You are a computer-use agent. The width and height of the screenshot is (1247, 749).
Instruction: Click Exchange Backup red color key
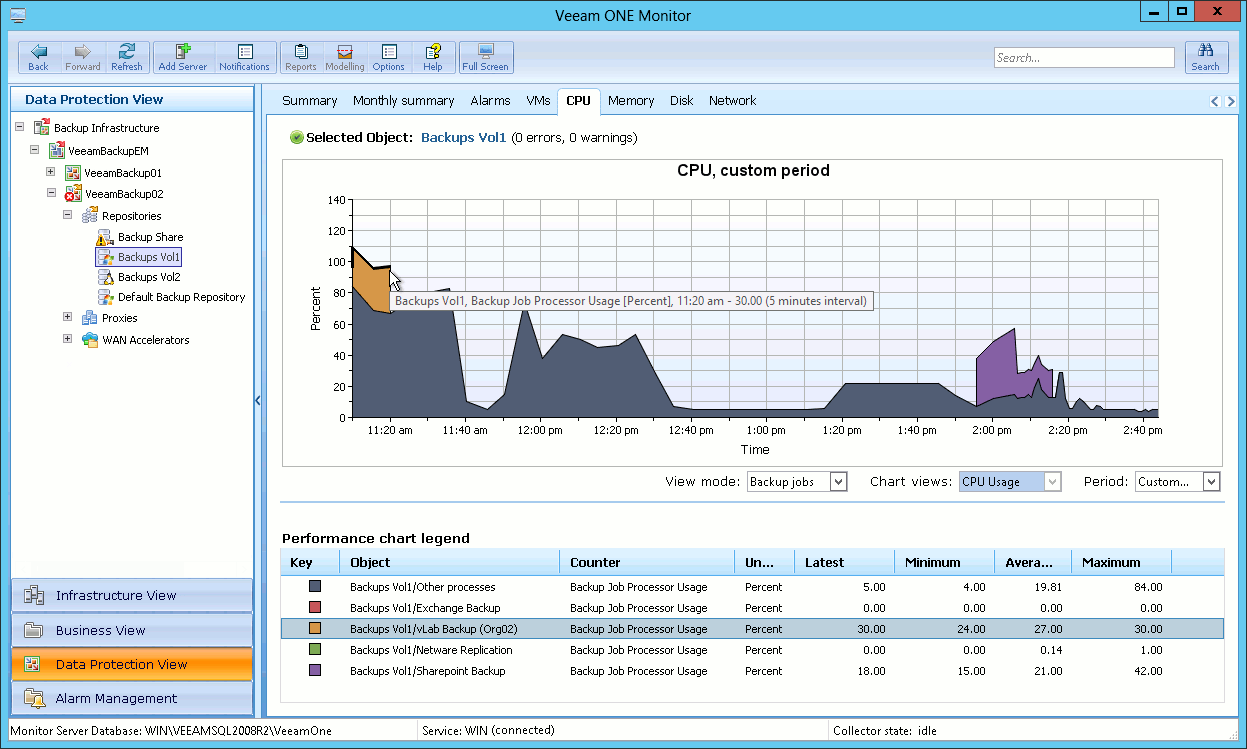314,608
